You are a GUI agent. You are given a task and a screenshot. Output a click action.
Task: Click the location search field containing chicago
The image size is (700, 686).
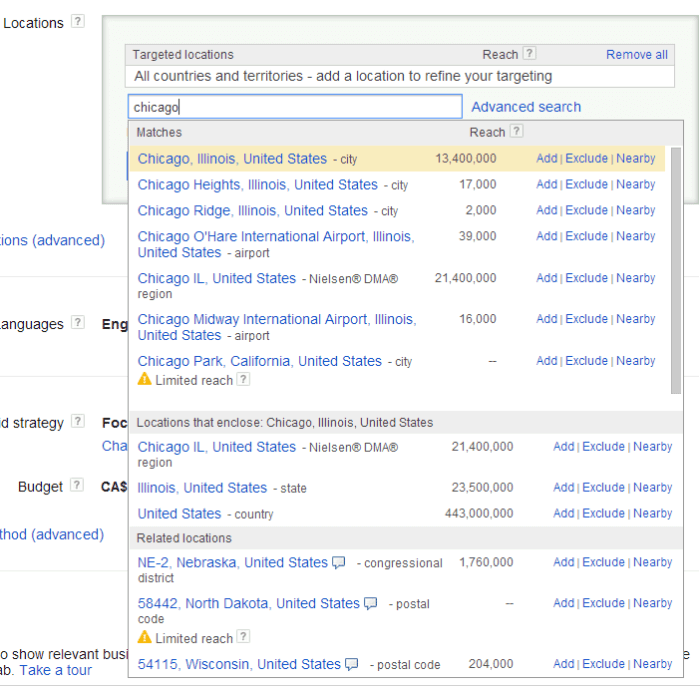coord(295,107)
